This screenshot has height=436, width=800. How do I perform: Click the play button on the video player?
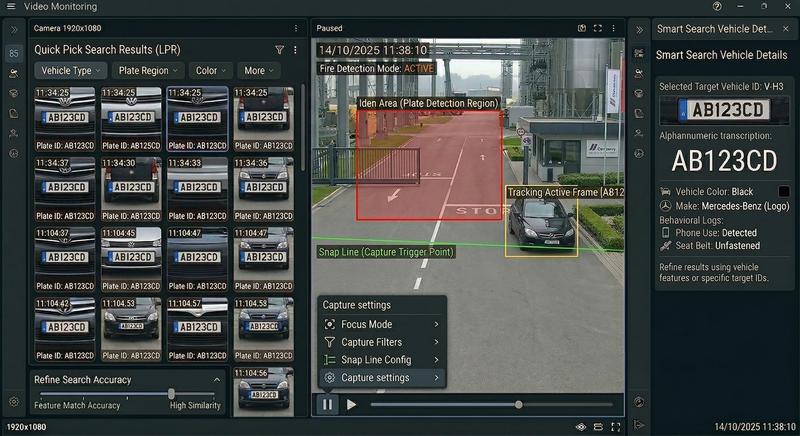coord(351,404)
